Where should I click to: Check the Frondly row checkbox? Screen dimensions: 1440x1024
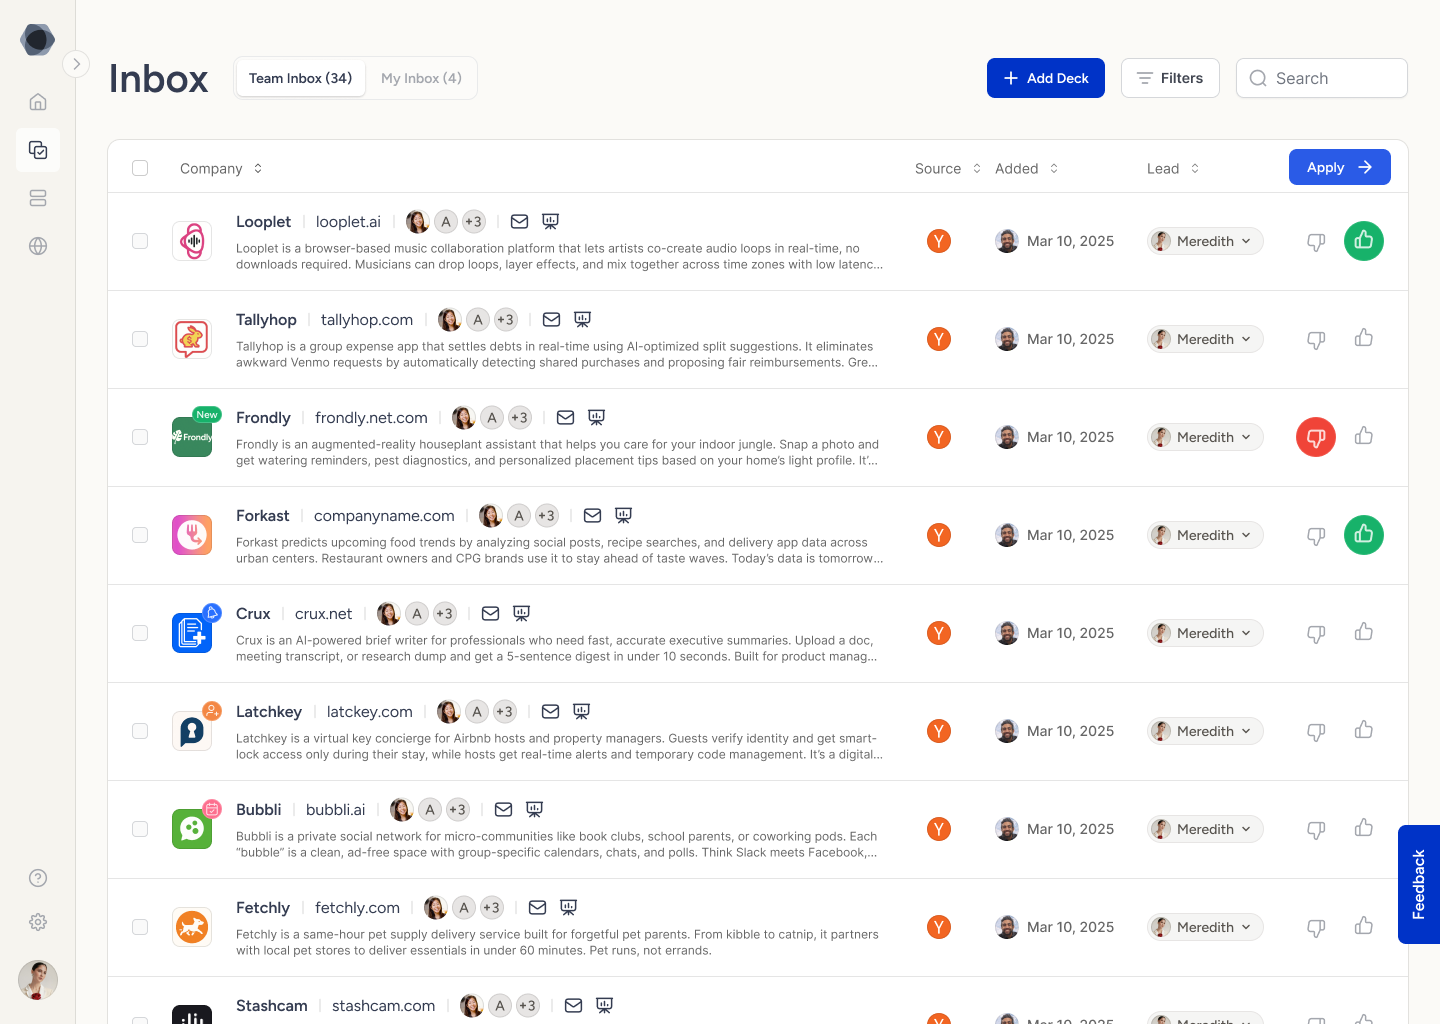click(x=140, y=437)
